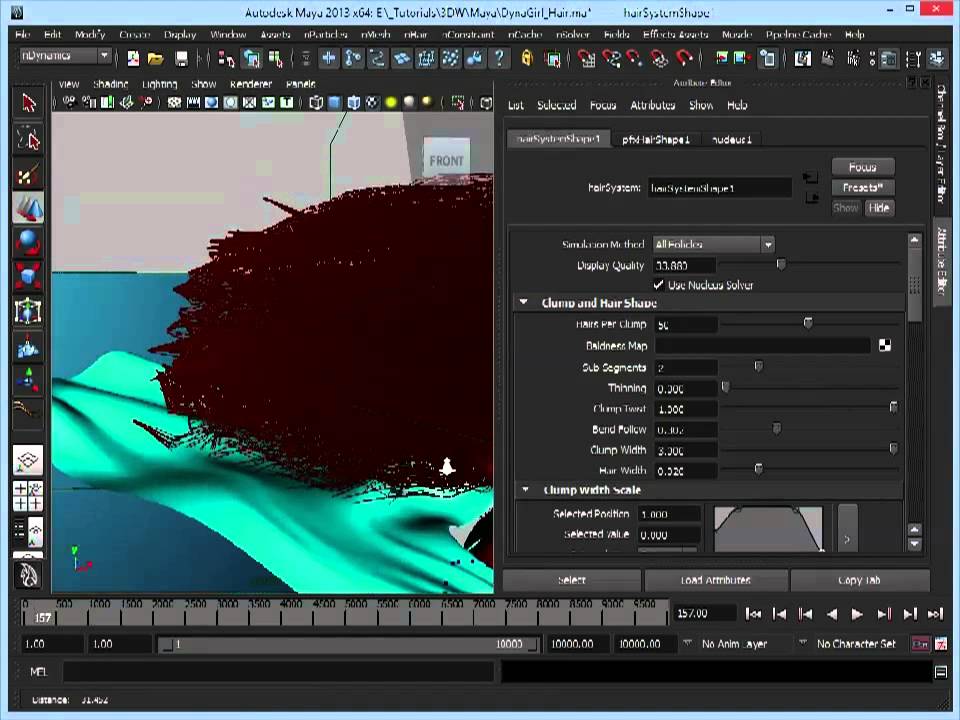Open the nCache menu
960x720 pixels.
pyautogui.click(x=525, y=34)
